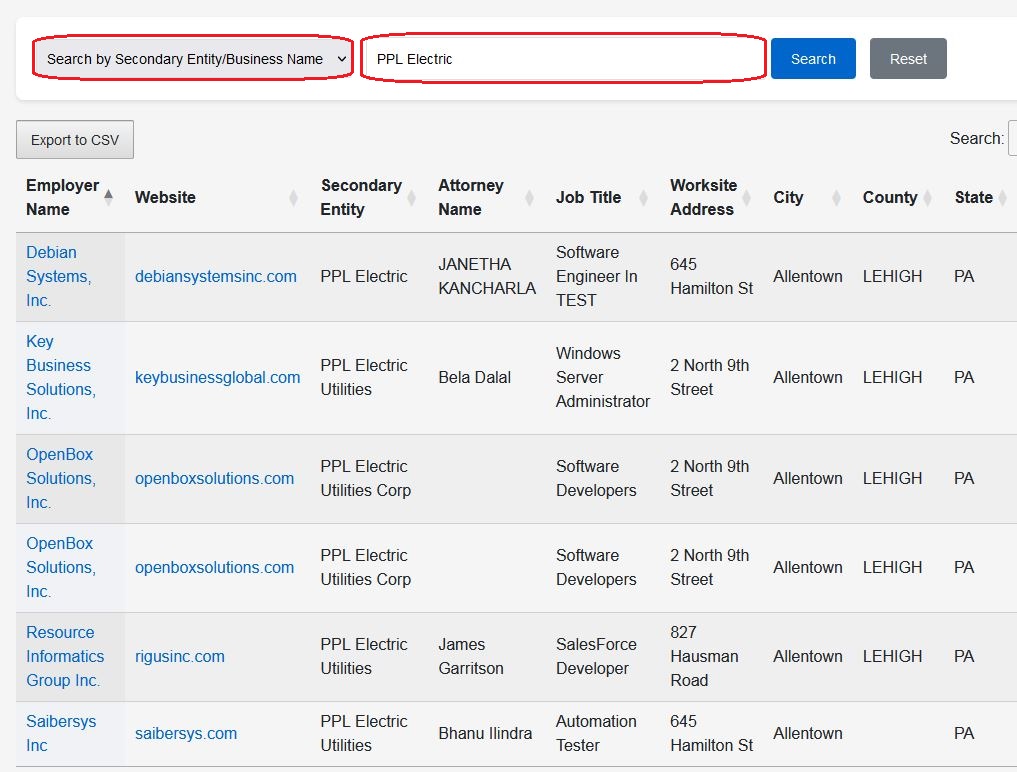This screenshot has height=772, width=1017.
Task: Select Allentown city in the Saibersys row
Action: pyautogui.click(x=808, y=733)
